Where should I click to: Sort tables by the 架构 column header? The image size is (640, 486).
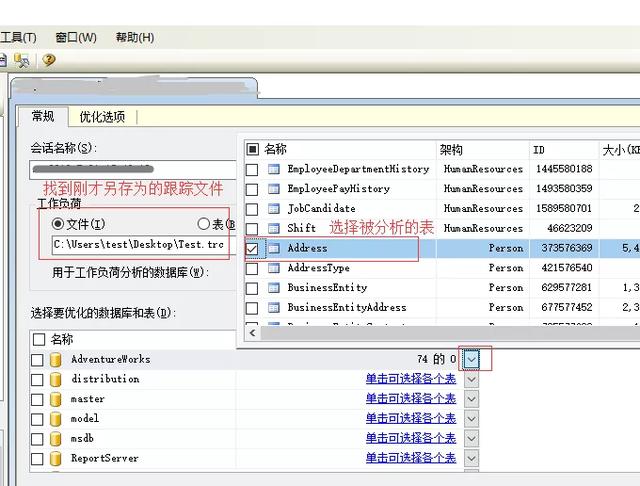tap(482, 150)
